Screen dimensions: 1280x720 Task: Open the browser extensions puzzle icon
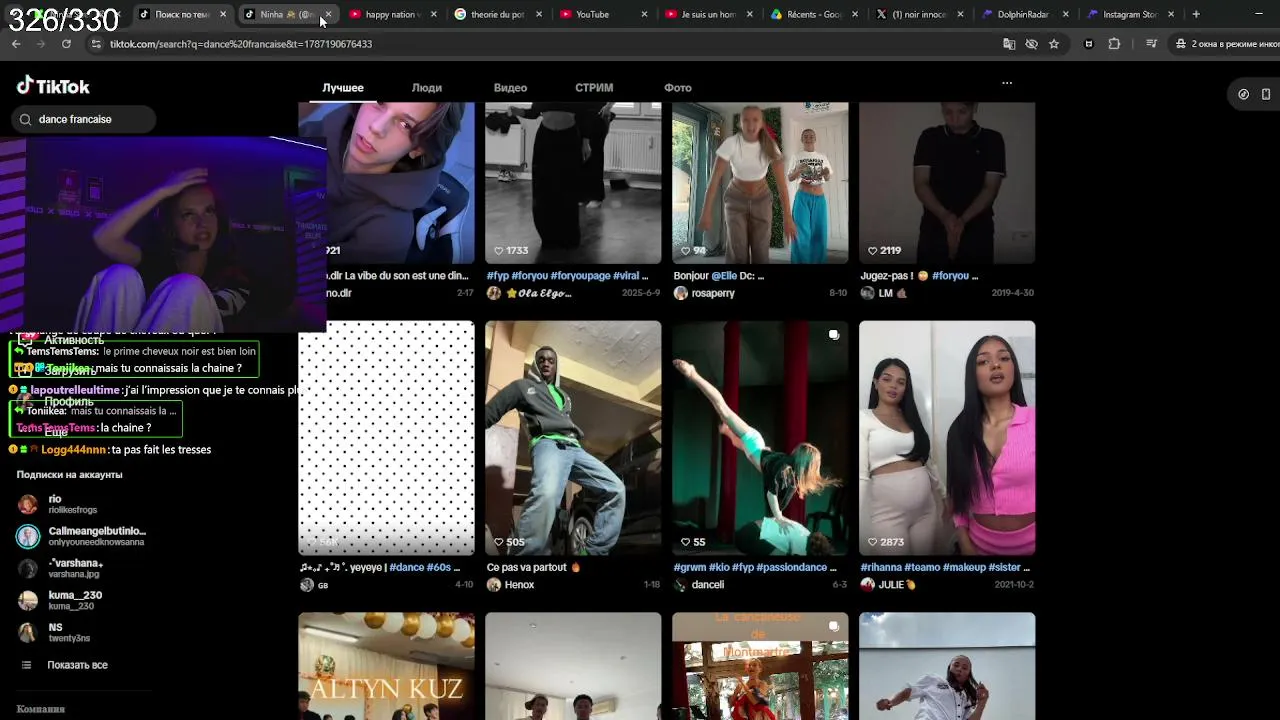click(x=1114, y=44)
